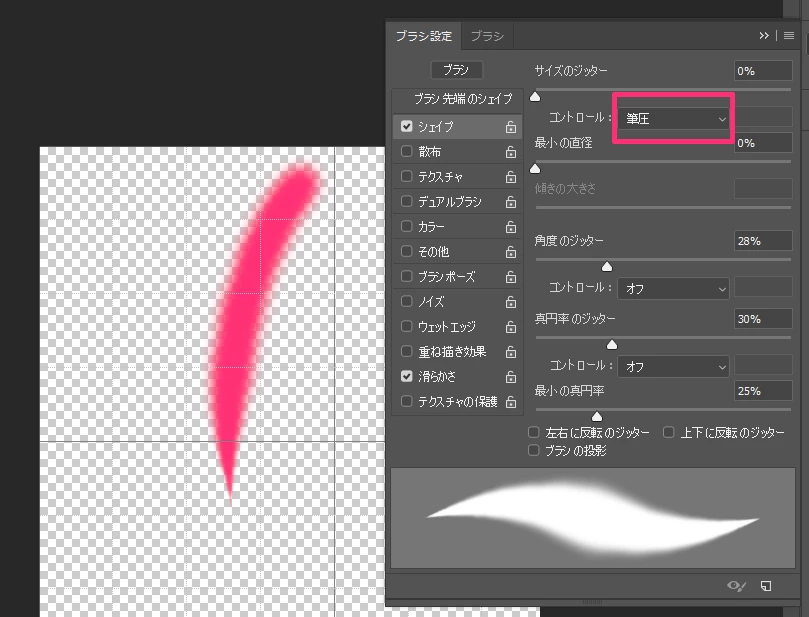Toggle lock icon for その他 row
This screenshot has height=617, width=809.
510,252
